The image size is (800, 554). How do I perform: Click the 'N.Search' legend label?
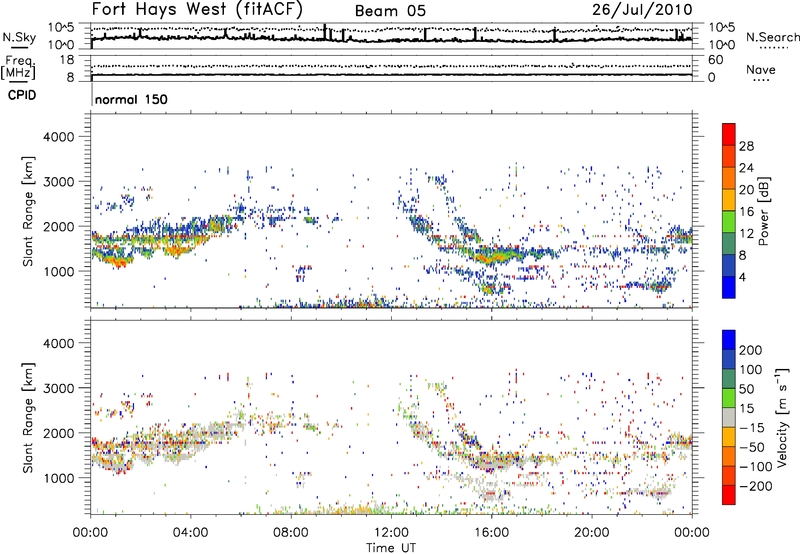tap(772, 37)
